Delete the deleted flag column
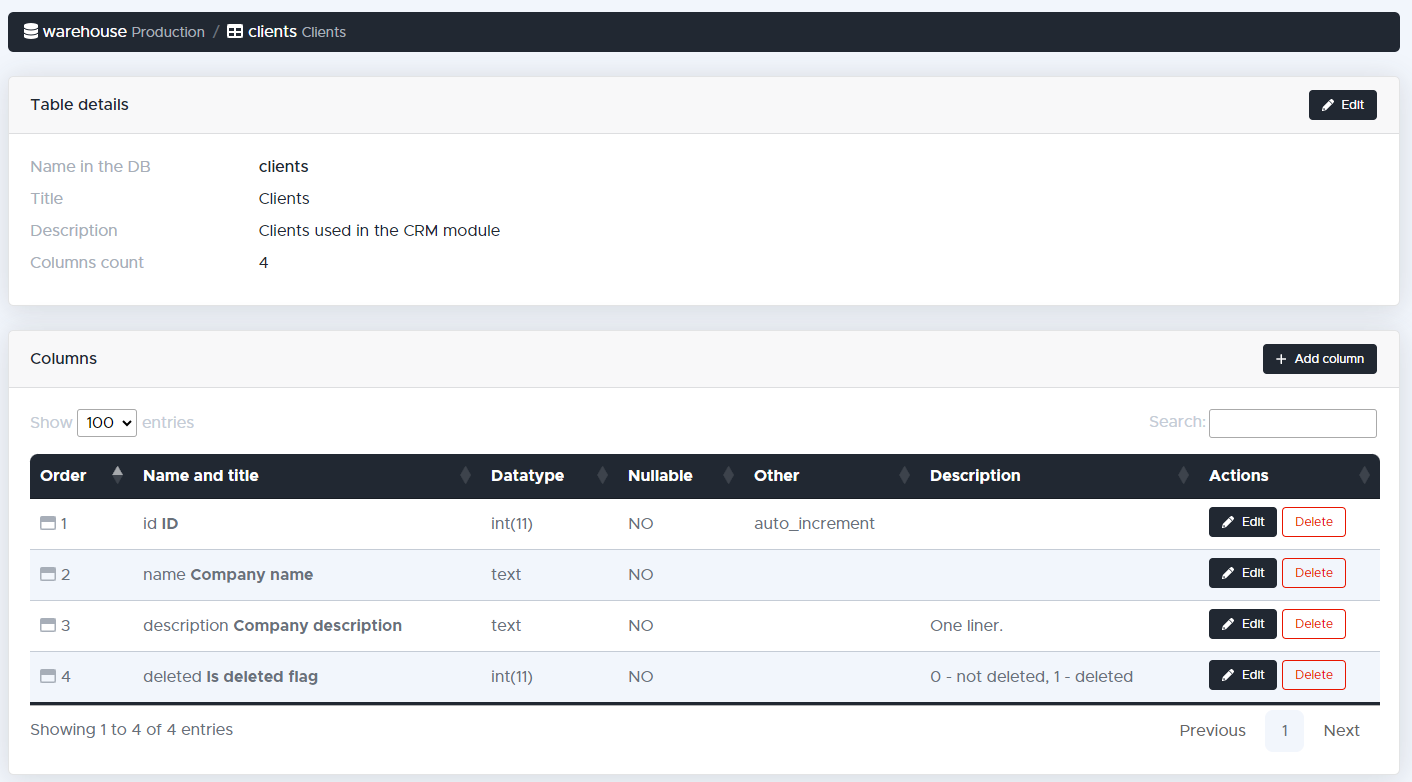 pos(1313,675)
